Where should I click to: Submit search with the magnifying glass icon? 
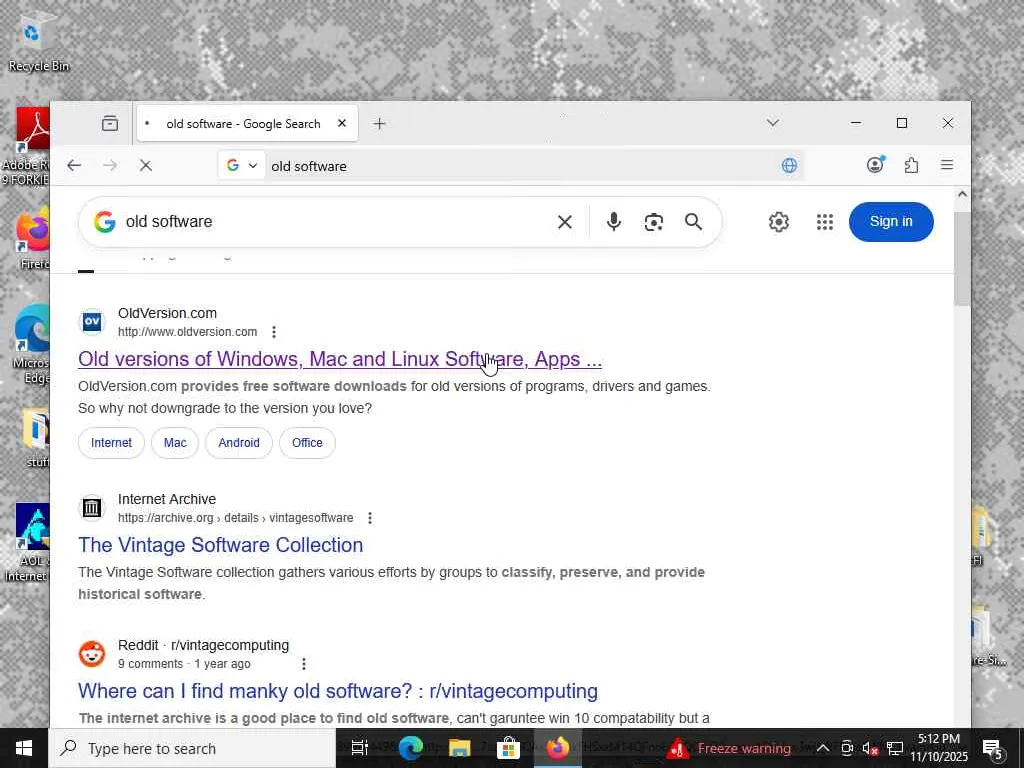click(x=694, y=222)
